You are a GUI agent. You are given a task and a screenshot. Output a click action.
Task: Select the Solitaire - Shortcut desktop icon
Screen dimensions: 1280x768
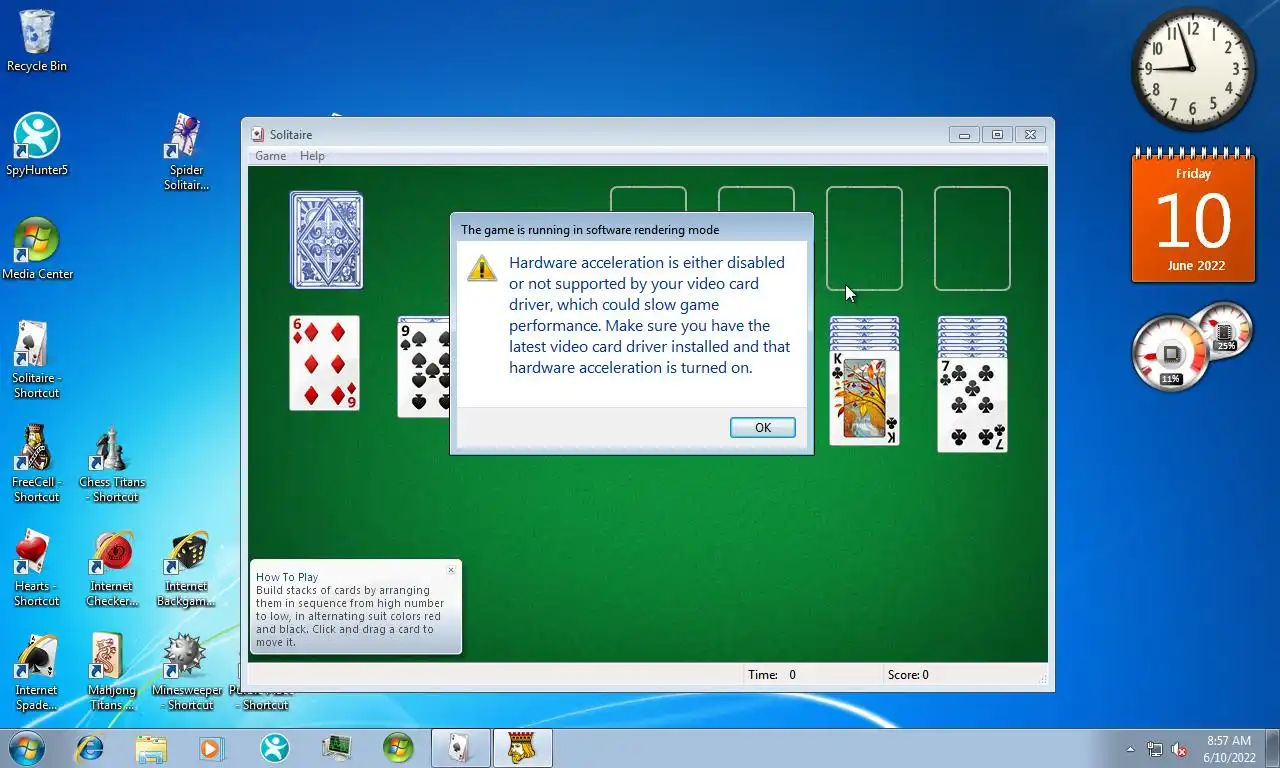pos(37,360)
